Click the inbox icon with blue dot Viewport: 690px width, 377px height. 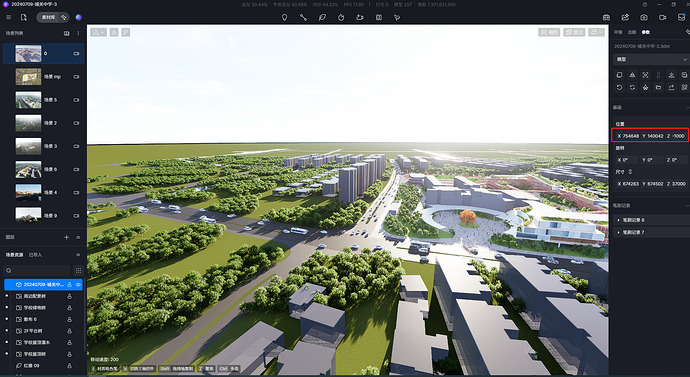pyautogui.click(x=681, y=17)
